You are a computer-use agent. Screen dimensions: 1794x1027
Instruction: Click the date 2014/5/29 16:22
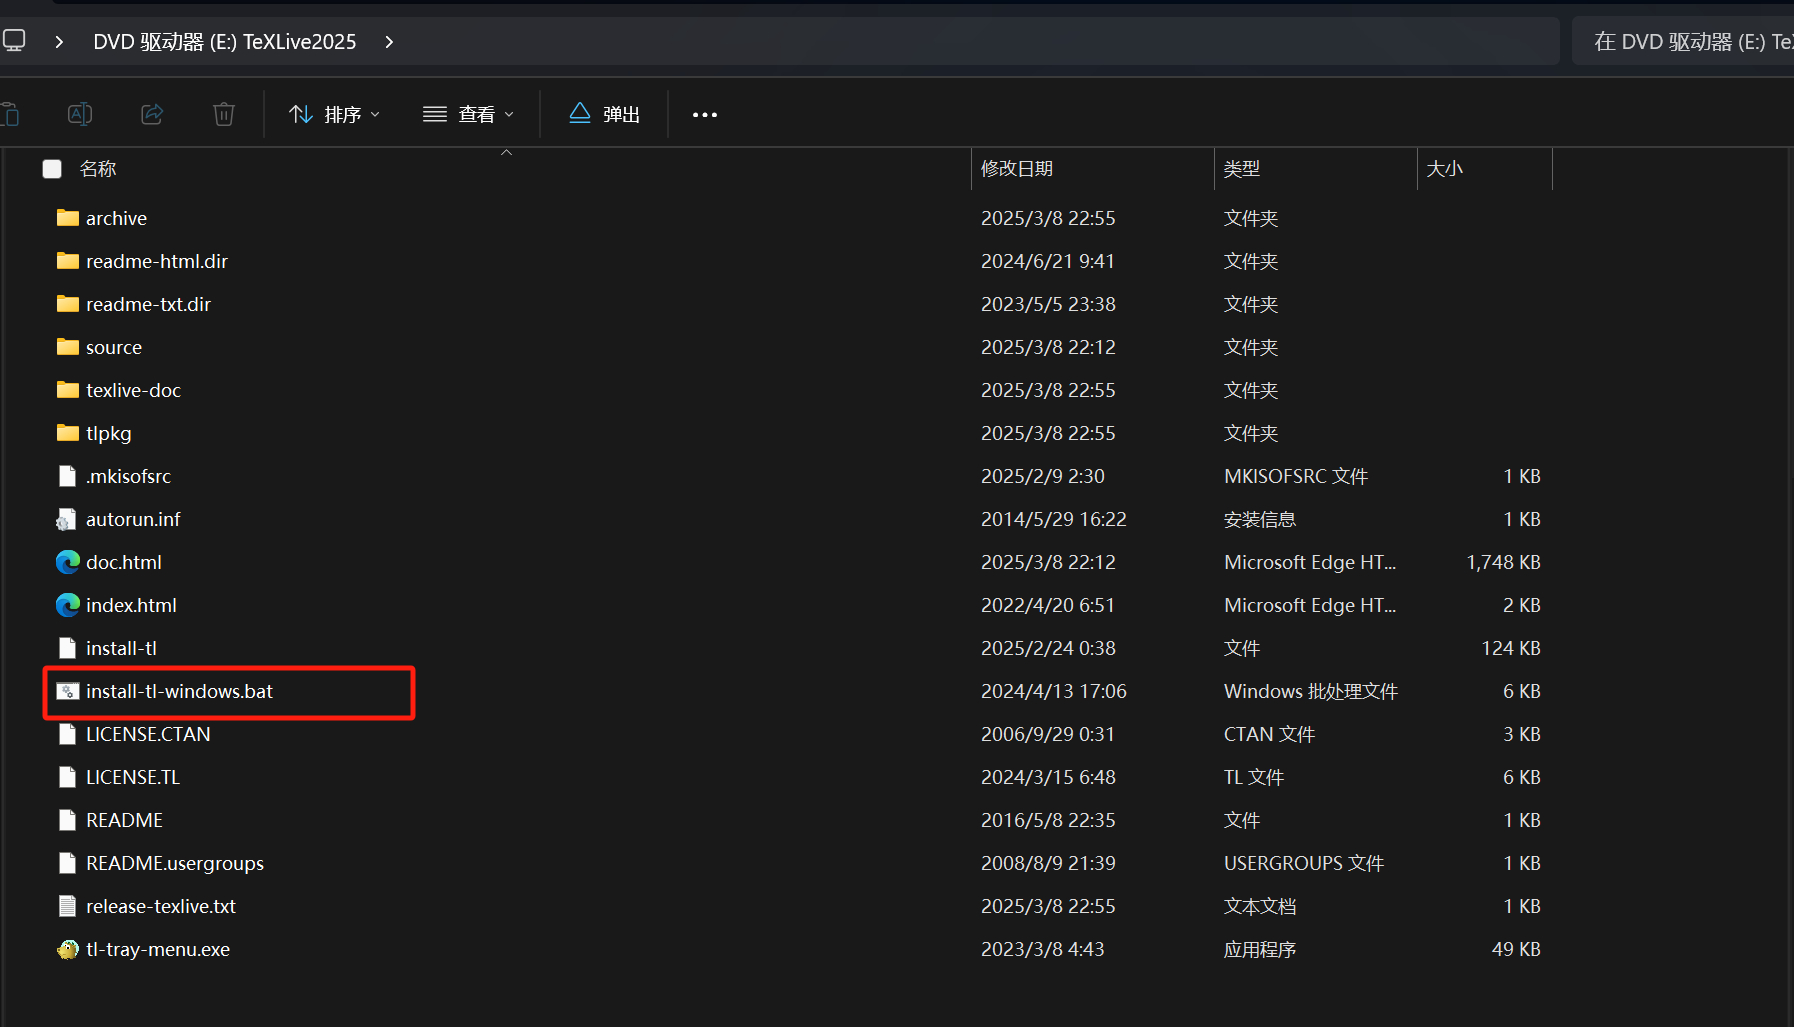[x=1054, y=519]
